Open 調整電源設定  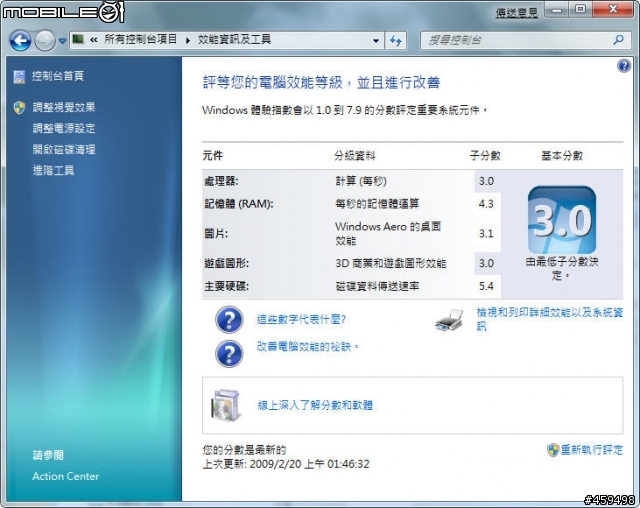64,129
